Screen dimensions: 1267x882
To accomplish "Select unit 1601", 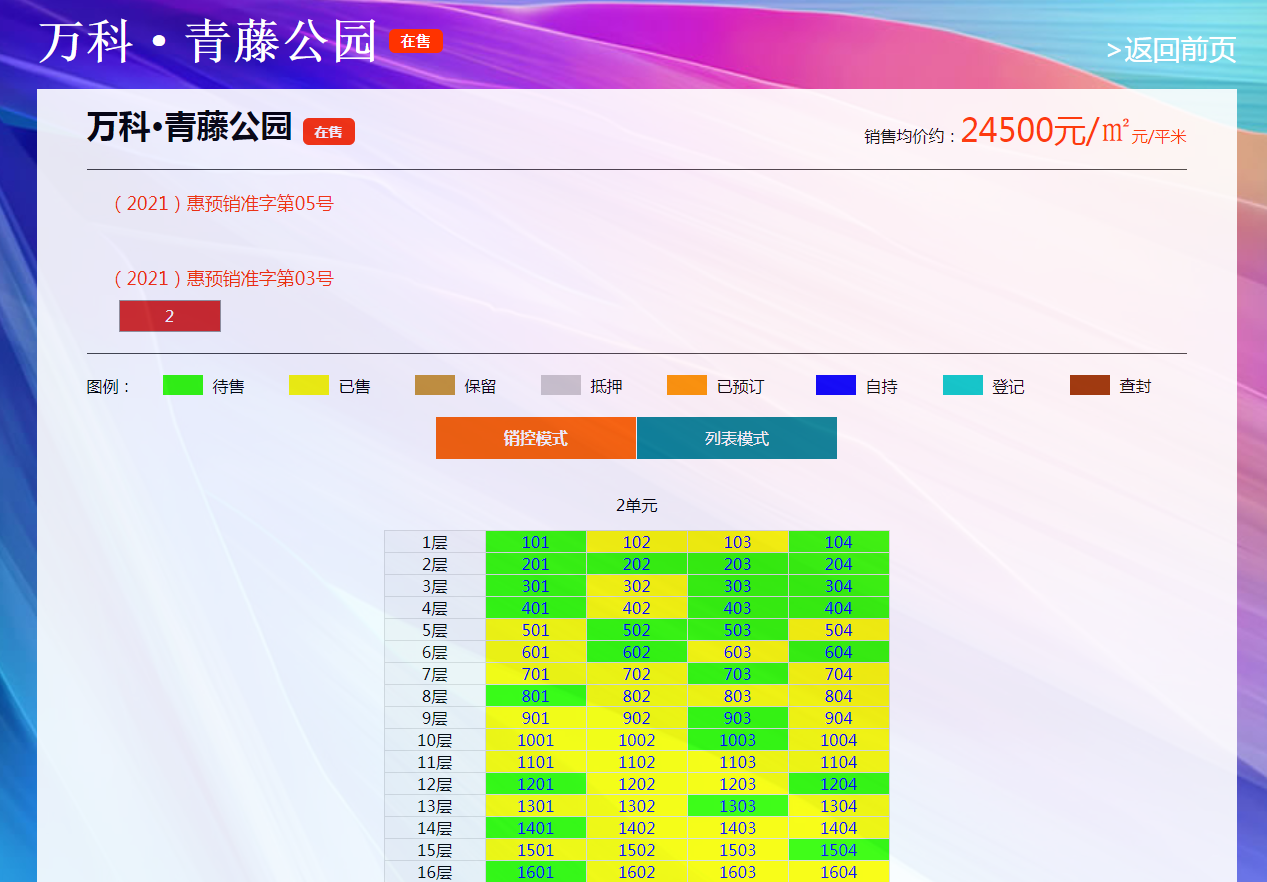I will tap(536, 872).
